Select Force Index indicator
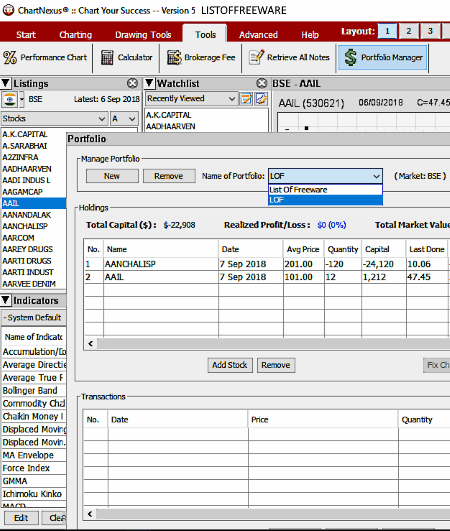Image resolution: width=450 pixels, height=531 pixels. tap(34, 468)
